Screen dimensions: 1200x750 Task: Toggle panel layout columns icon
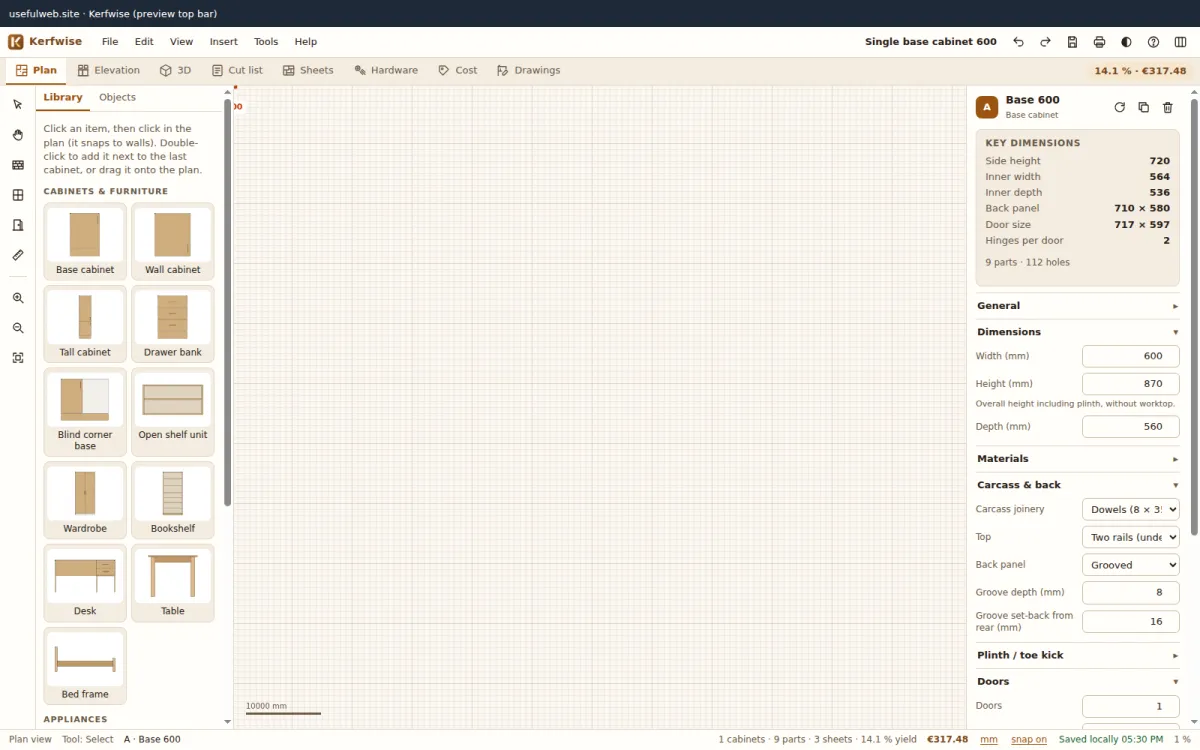(x=1180, y=42)
